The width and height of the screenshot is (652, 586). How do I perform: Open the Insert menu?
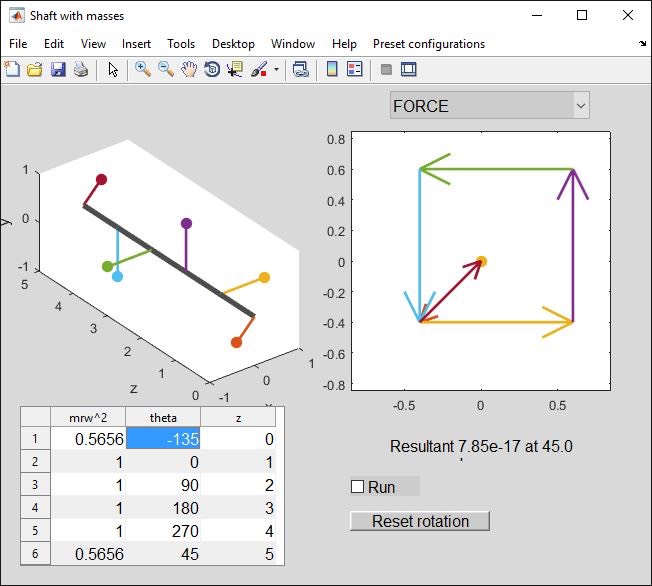coord(136,44)
